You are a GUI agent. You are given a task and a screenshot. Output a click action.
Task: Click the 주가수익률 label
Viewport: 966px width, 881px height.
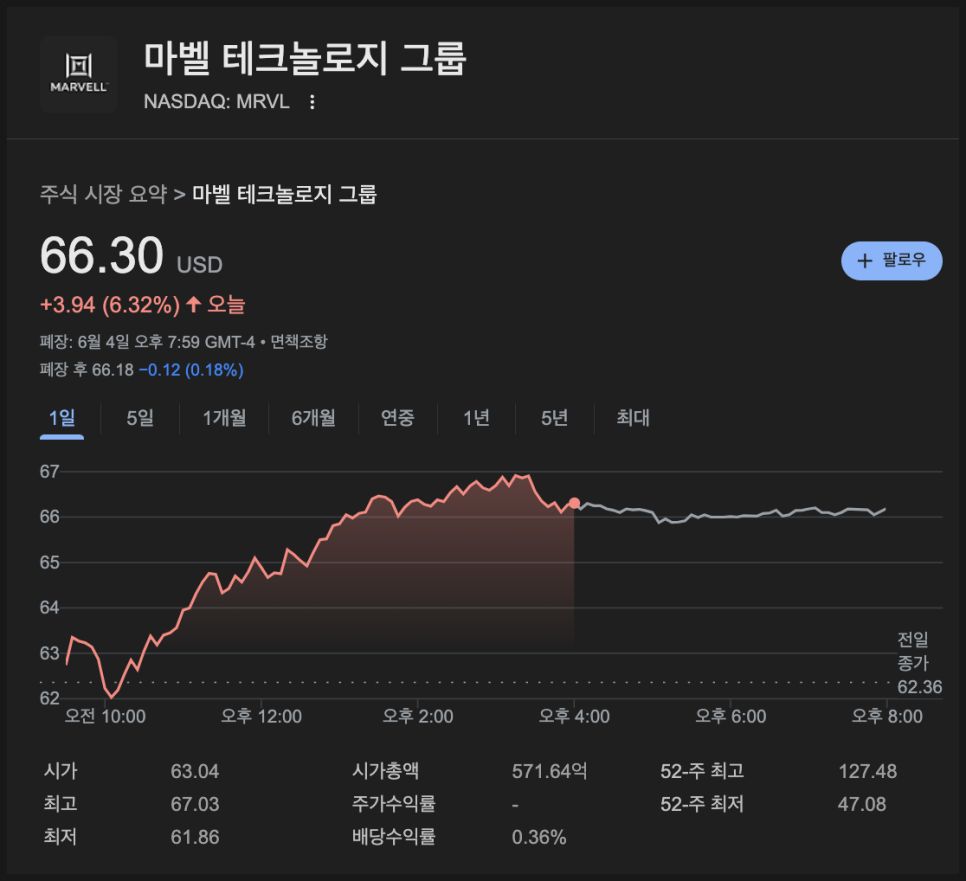[393, 804]
